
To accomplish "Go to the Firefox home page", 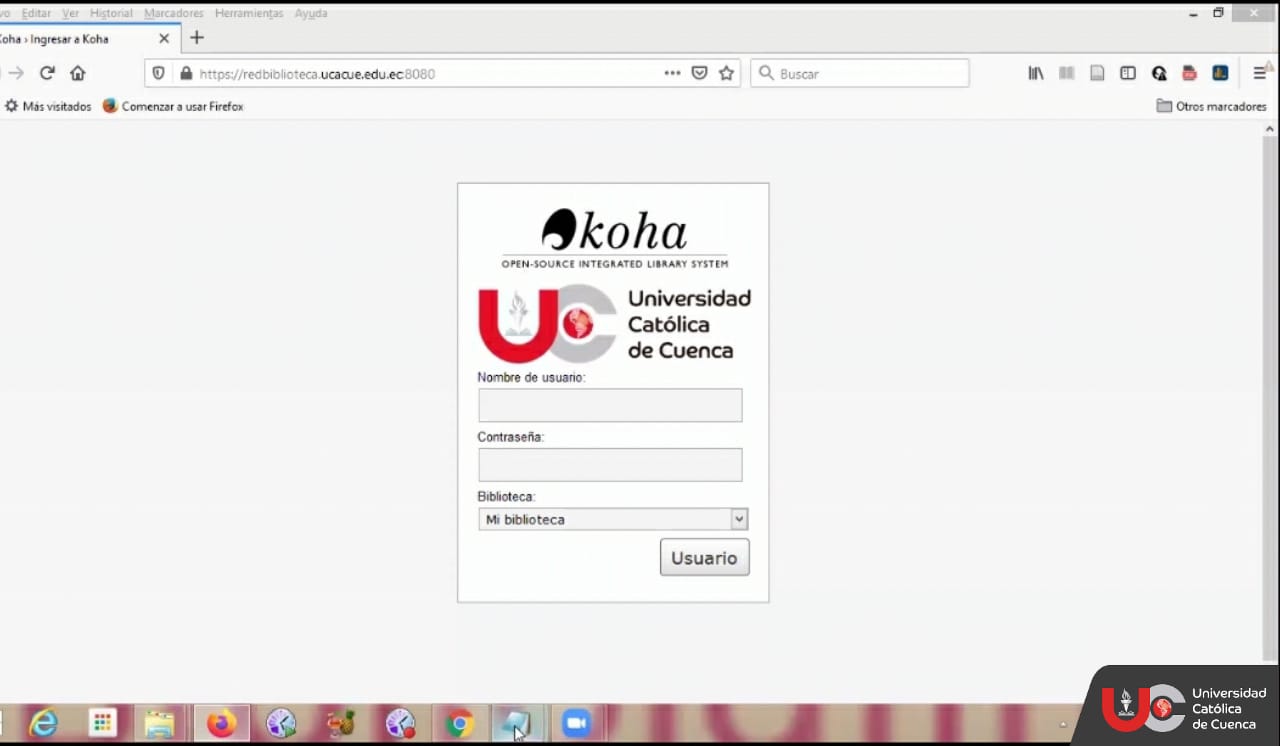I will [x=77, y=73].
